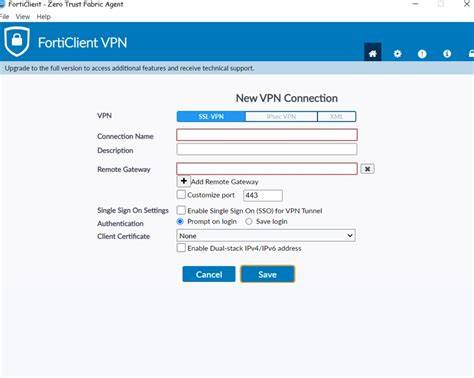This screenshot has width=474, height=378.
Task: Open the Help menu
Action: (43, 17)
